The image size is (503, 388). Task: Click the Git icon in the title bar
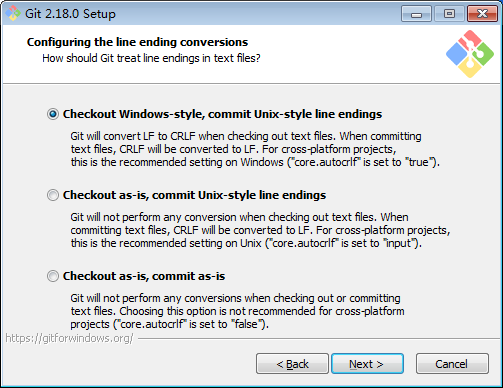click(x=13, y=14)
